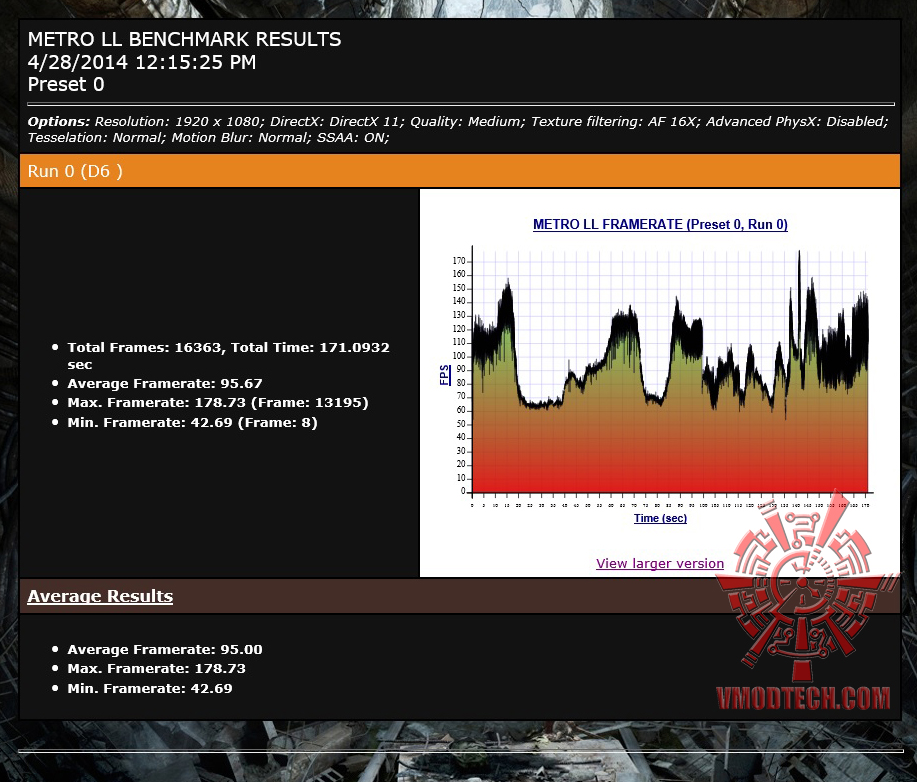Click the METRO LL FRAMERATE chart title
Image resolution: width=917 pixels, height=782 pixels.
[x=660, y=225]
